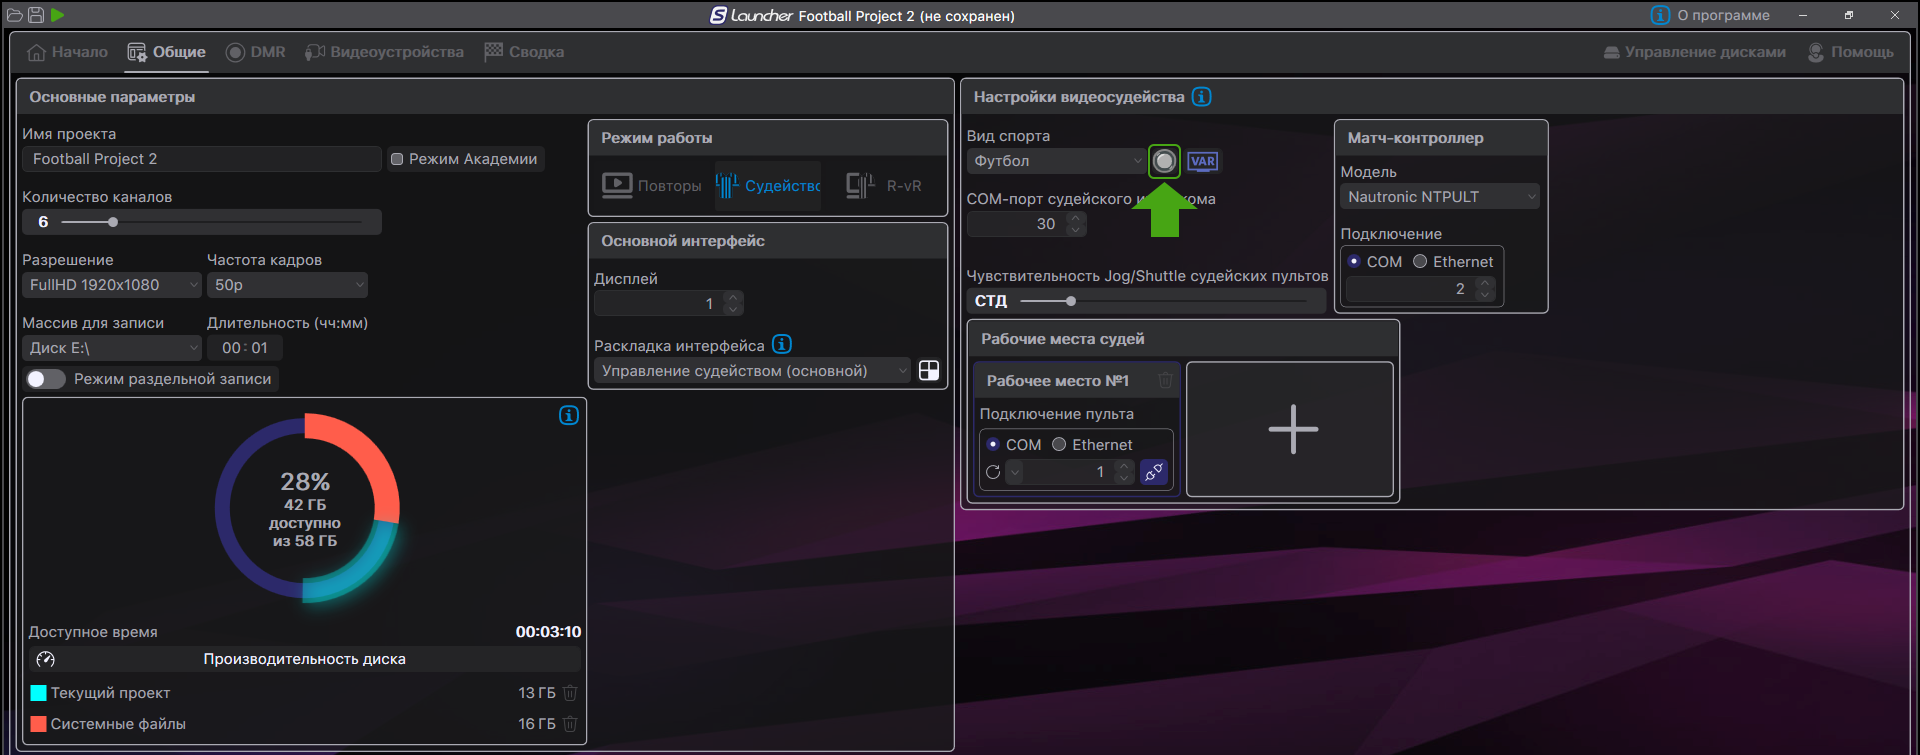Open the Разрешение dropdown FullHD 1920x1080
The image size is (1920, 755).
(112, 285)
